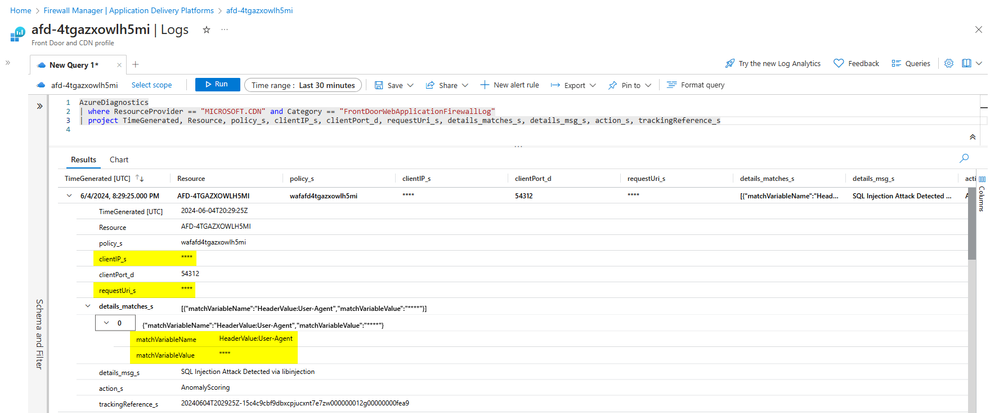Open the Queries panel
The image size is (999, 413).
pyautogui.click(x=911, y=64)
